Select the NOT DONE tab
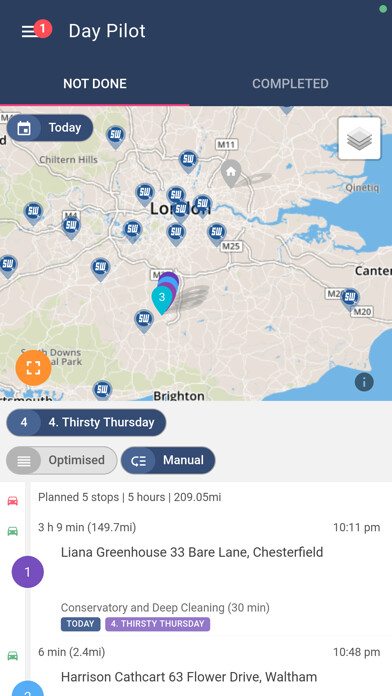 [x=95, y=83]
